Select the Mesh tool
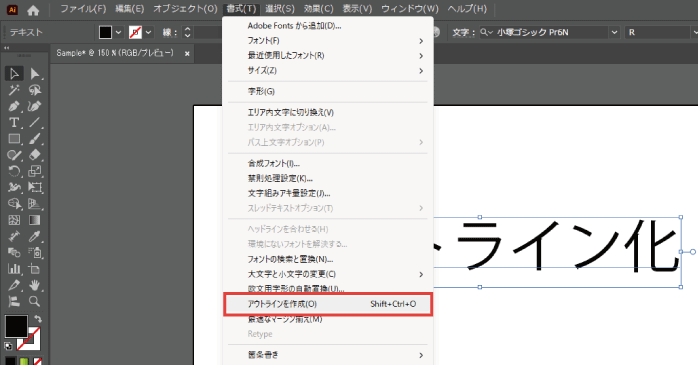Screen dimensions: 698x365 pyautogui.click(x=14, y=220)
